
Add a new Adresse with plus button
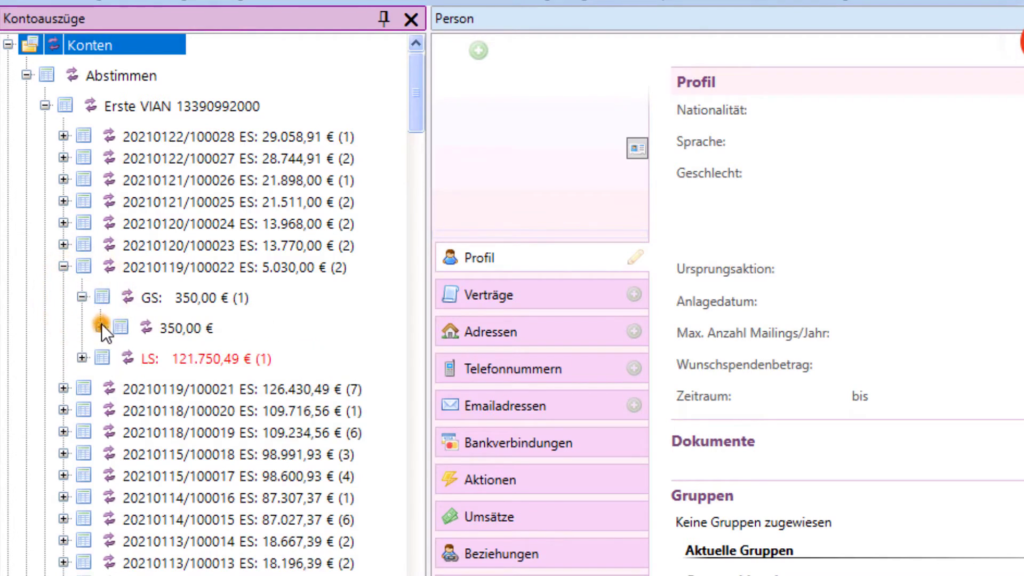point(633,331)
